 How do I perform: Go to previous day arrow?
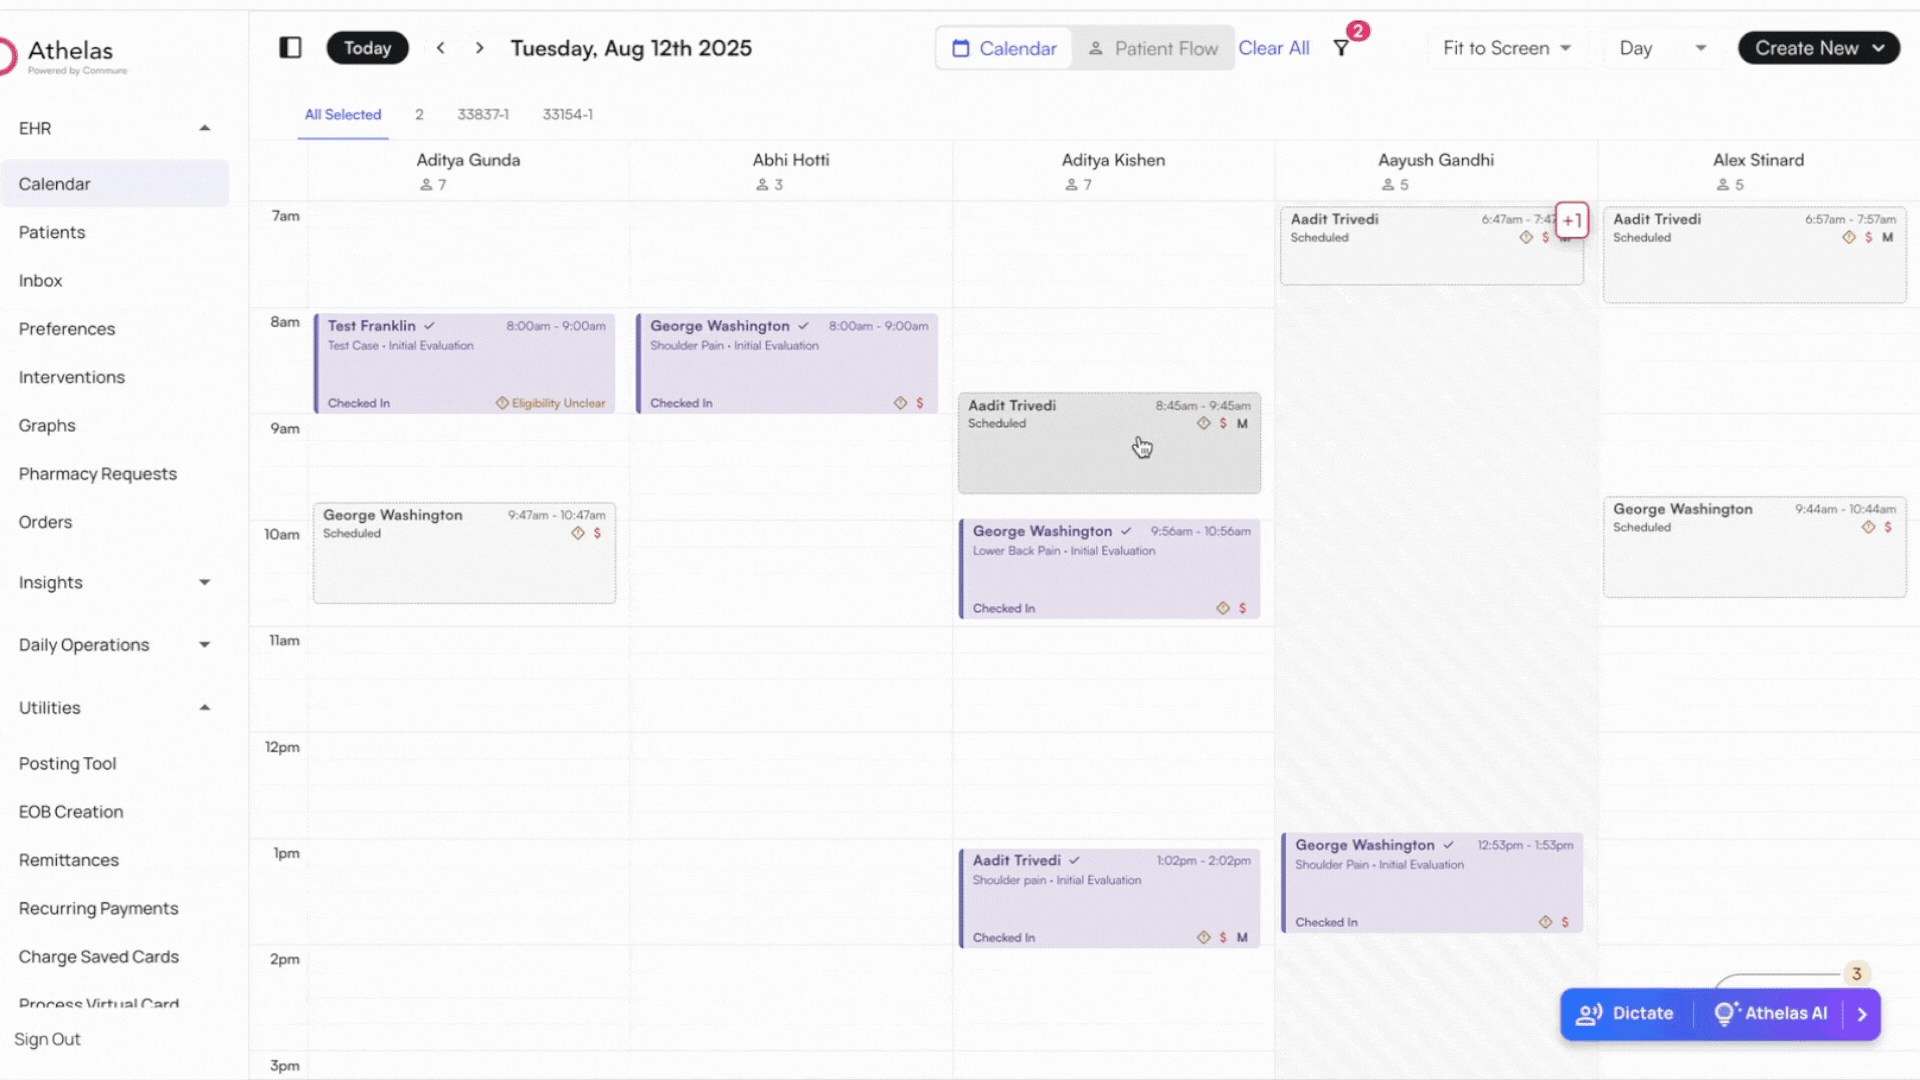pos(440,48)
